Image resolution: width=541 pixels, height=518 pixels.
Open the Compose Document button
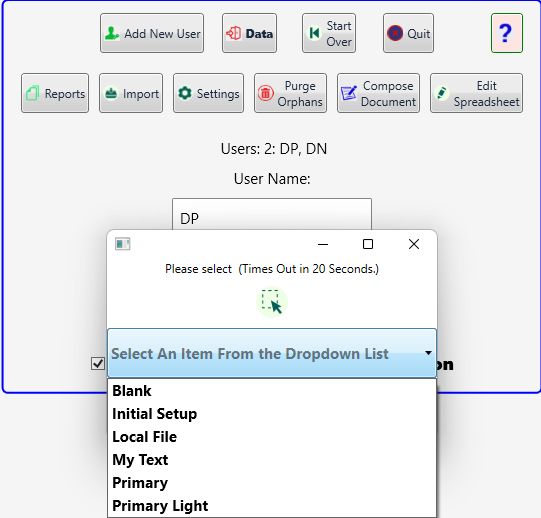pos(378,93)
